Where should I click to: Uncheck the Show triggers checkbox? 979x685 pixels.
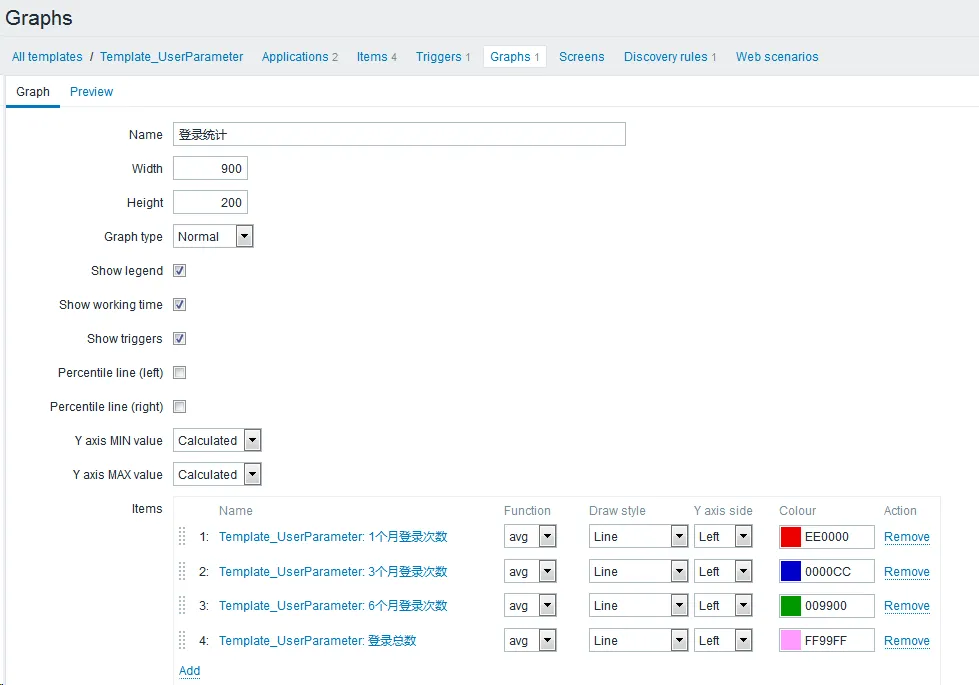pyautogui.click(x=179, y=338)
